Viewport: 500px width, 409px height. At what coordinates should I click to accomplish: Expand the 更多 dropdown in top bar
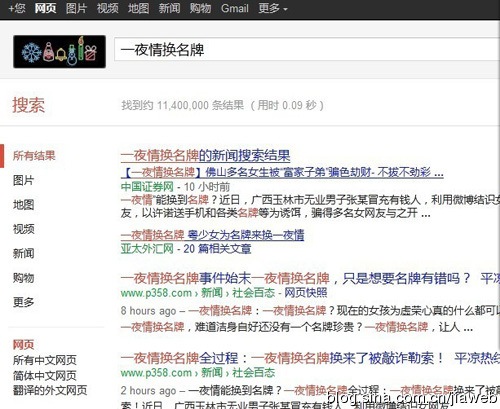pos(273,8)
